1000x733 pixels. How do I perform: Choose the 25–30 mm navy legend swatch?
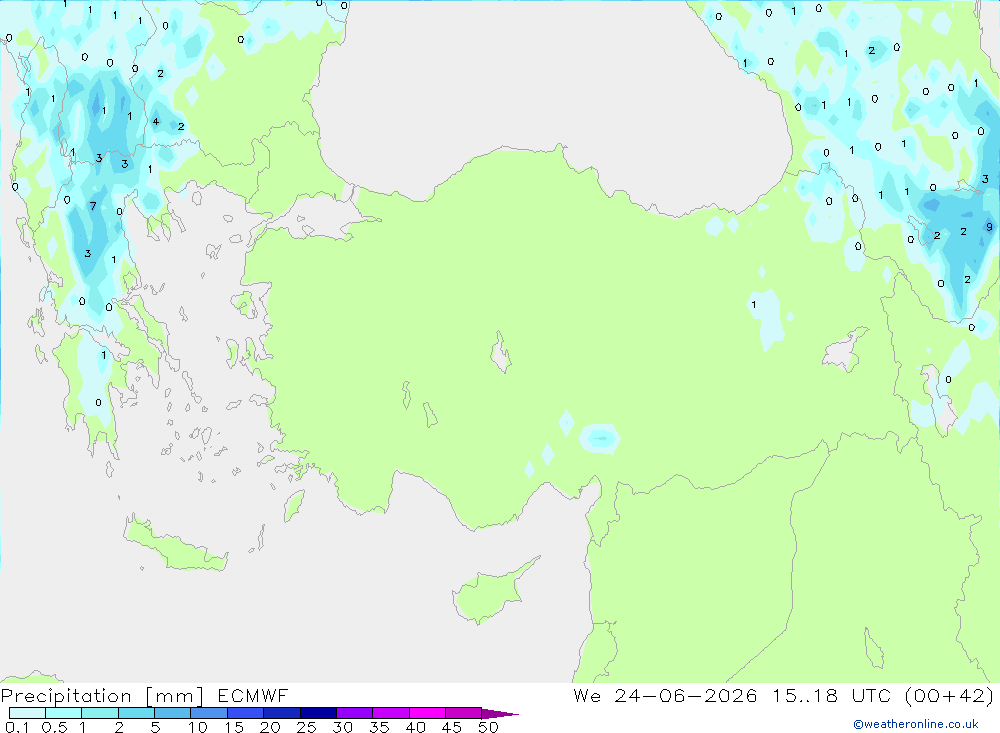318,713
